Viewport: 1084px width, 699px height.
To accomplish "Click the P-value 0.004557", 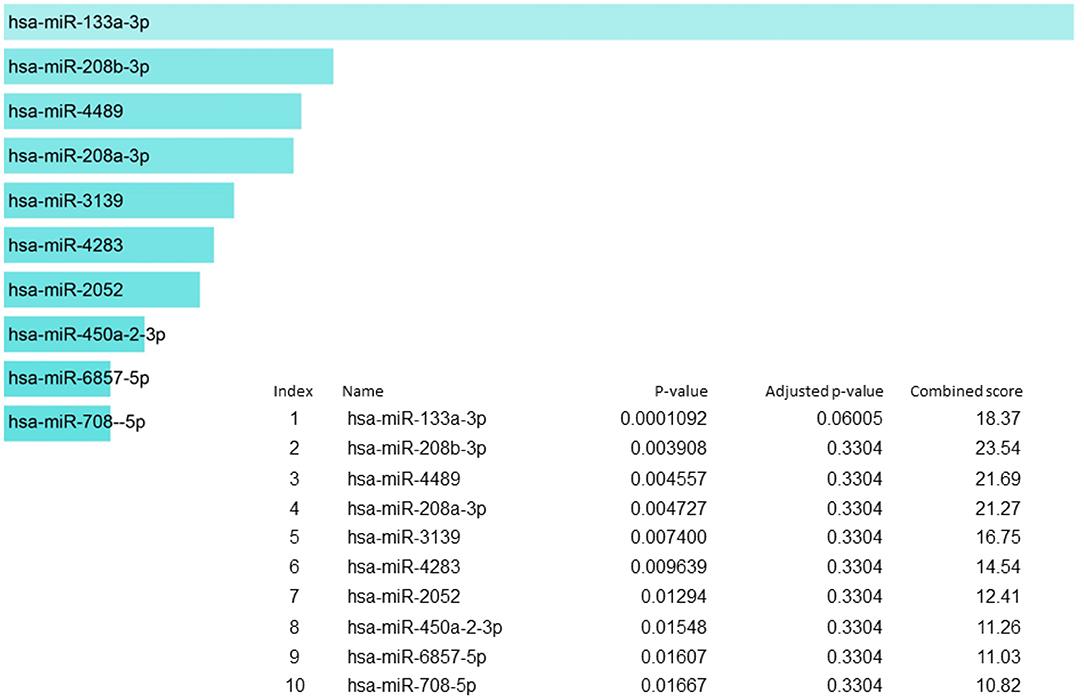I will click(x=669, y=479).
